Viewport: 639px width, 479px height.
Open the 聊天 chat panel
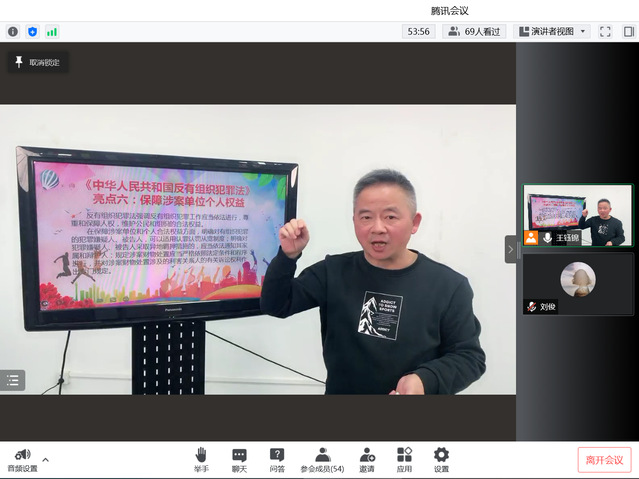(239, 460)
